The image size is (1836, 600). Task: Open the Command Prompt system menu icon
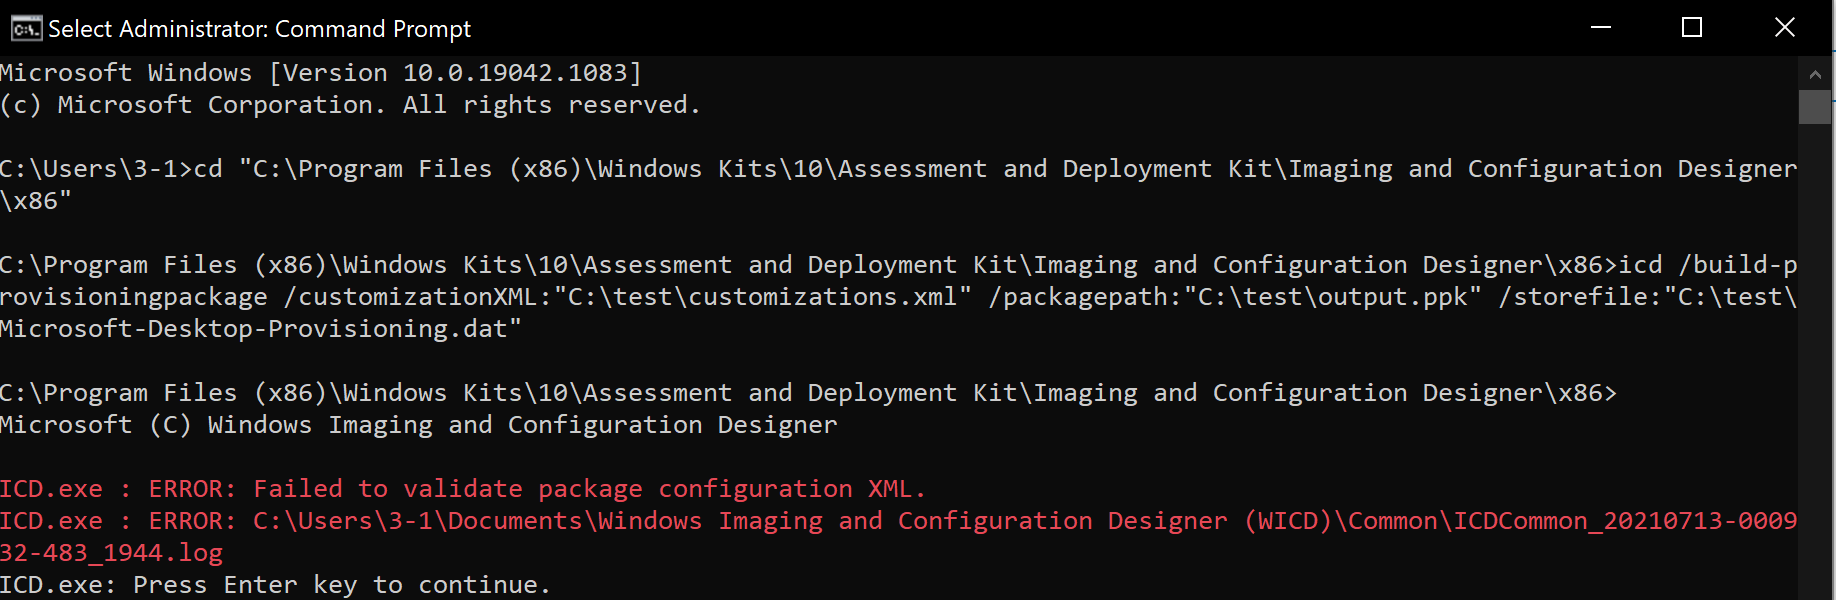pyautogui.click(x=26, y=28)
